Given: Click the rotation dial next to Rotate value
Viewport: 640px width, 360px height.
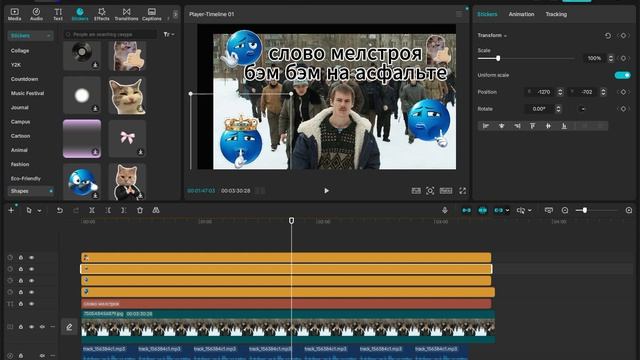Looking at the screenshot, I should pyautogui.click(x=583, y=109).
